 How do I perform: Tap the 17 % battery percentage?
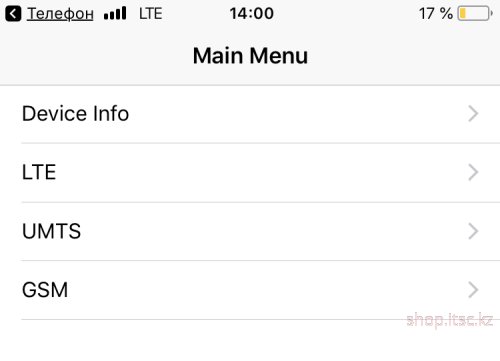pos(436,14)
